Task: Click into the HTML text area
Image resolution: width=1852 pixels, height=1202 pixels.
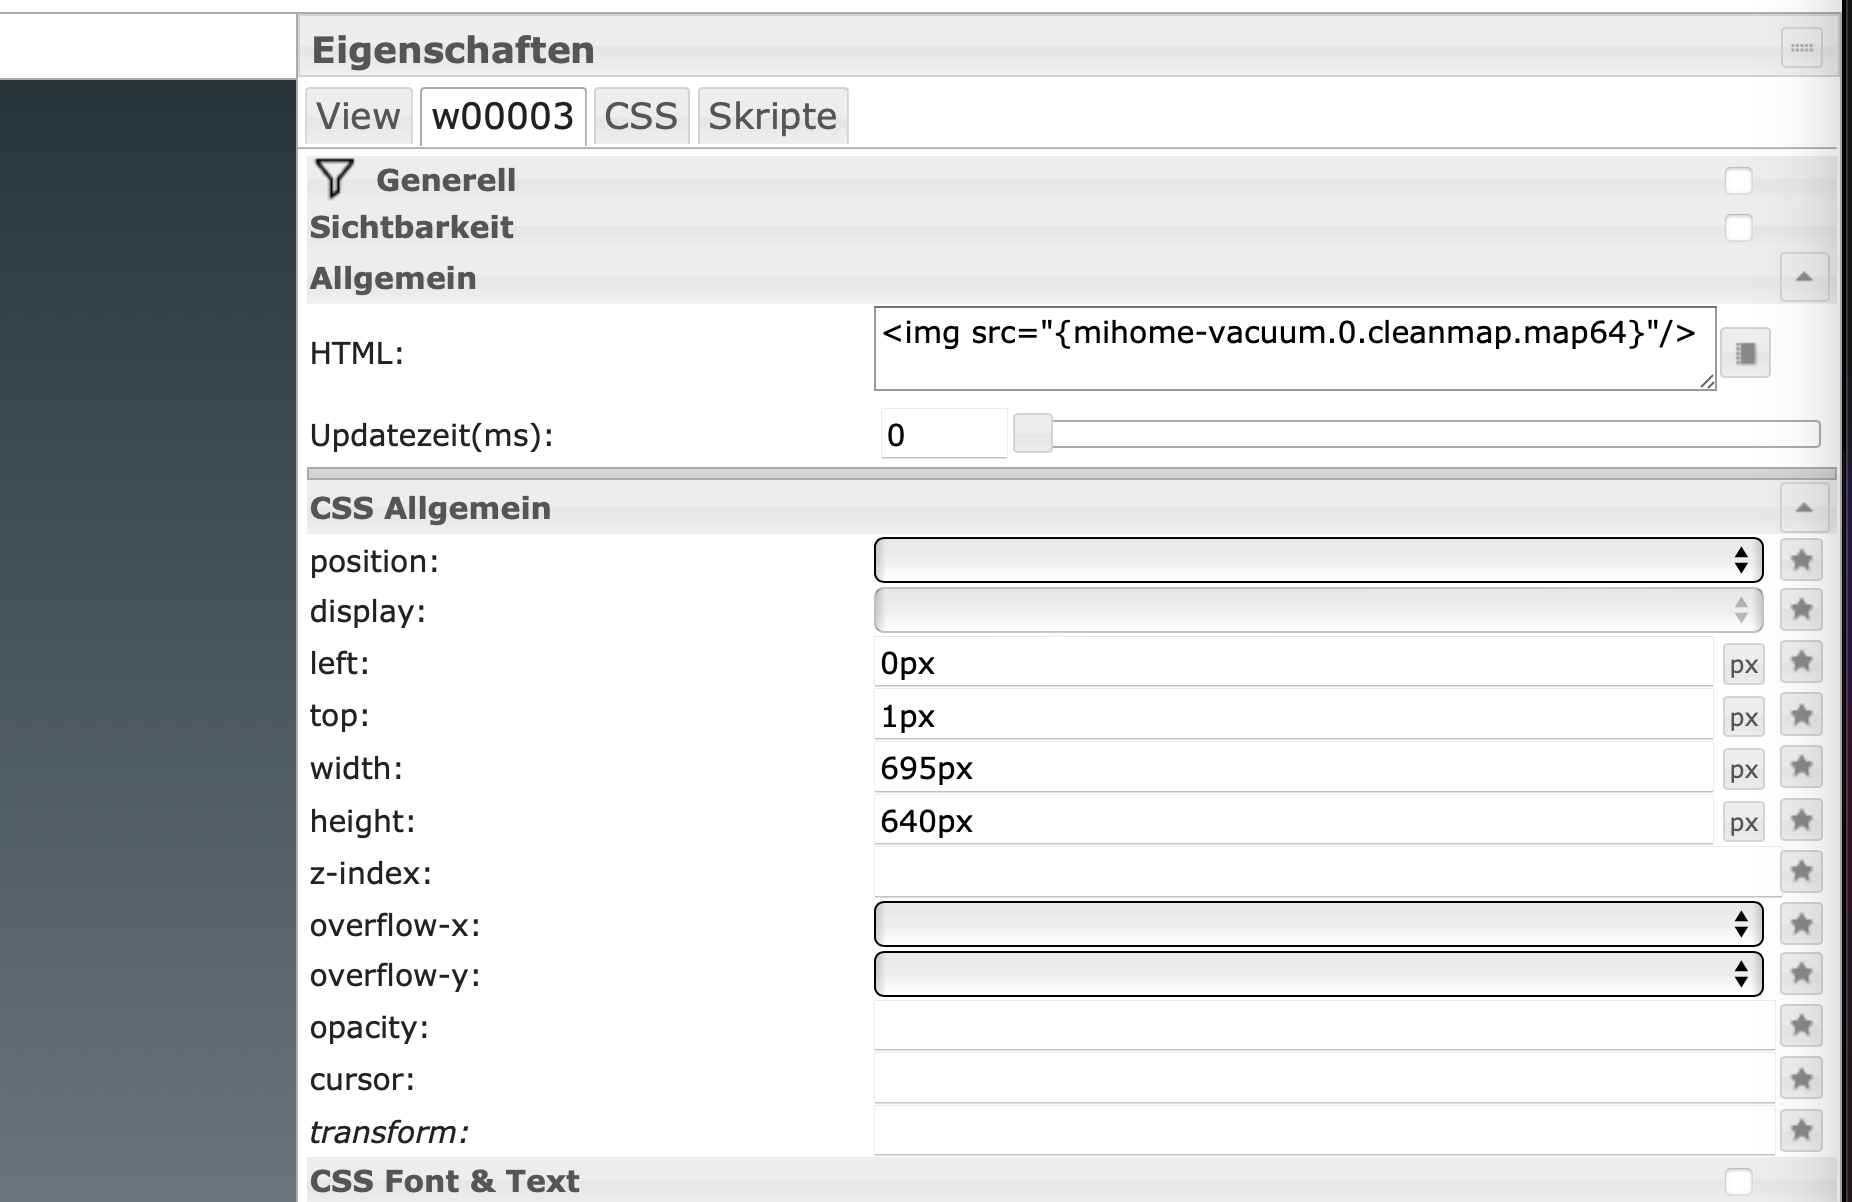Action: coord(1295,348)
